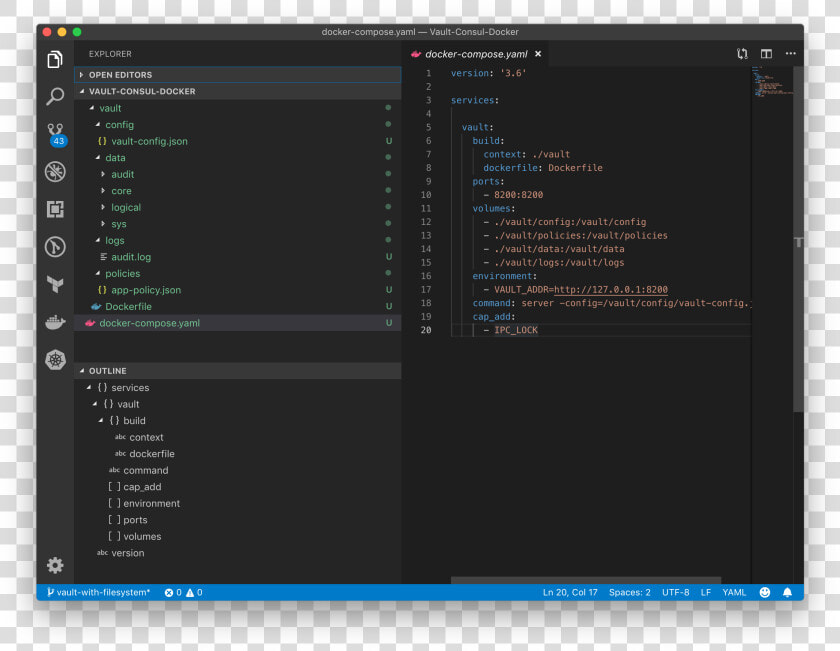Image resolution: width=840 pixels, height=651 pixels.
Task: Change file encoding UTF-8
Action: click(676, 592)
